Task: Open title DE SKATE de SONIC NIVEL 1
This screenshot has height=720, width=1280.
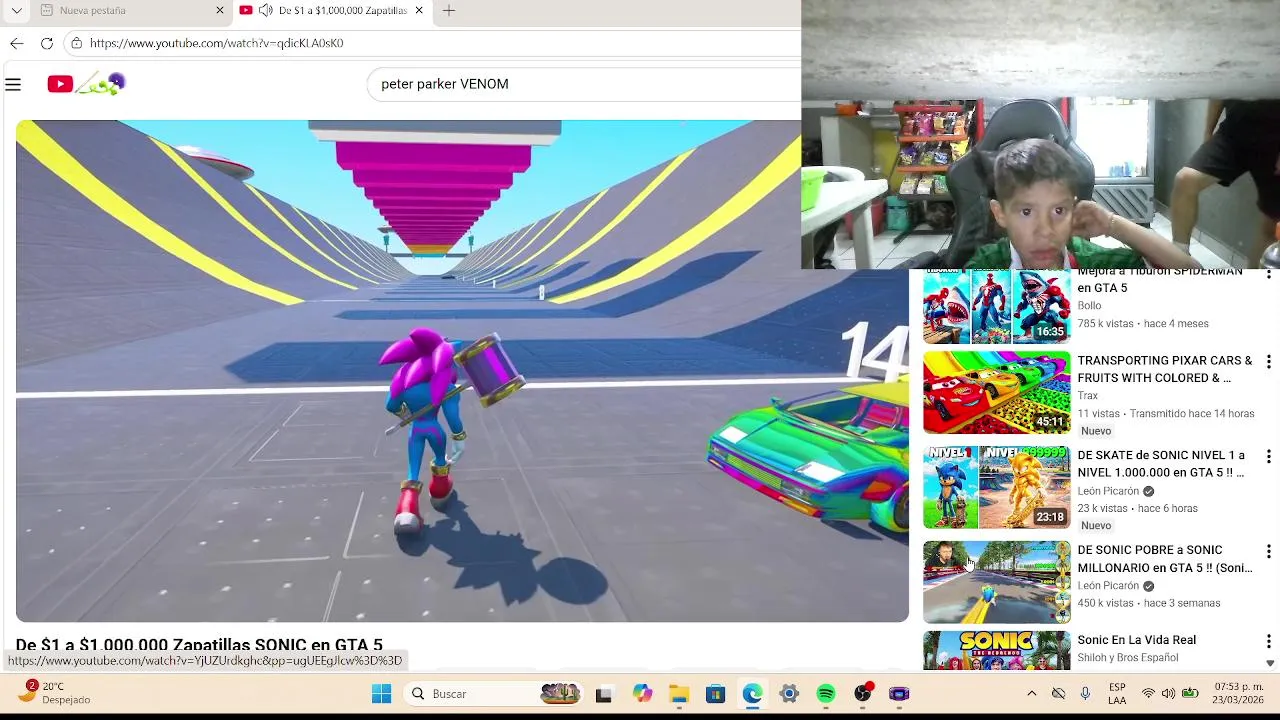Action: [1161, 464]
